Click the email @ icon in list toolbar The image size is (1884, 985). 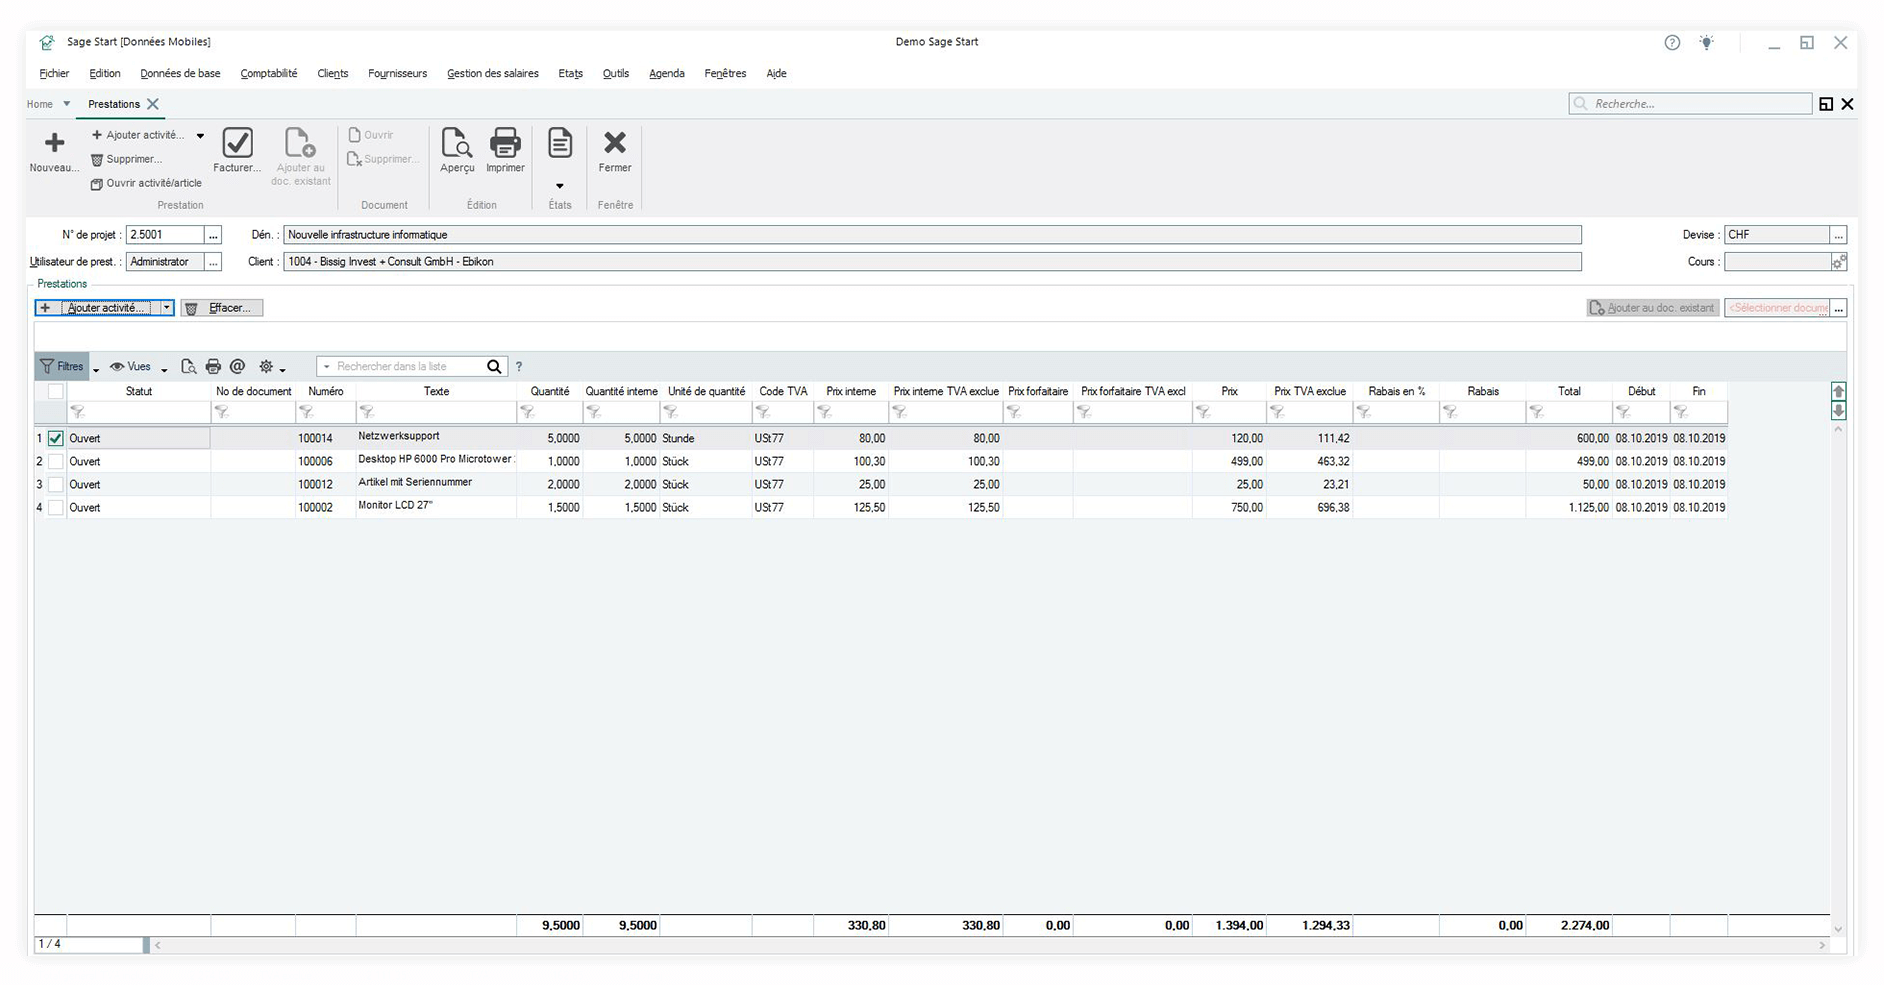point(237,367)
